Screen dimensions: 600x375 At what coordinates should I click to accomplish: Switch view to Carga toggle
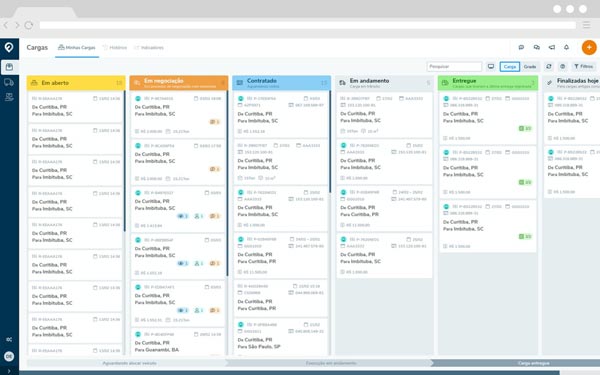(x=510, y=67)
